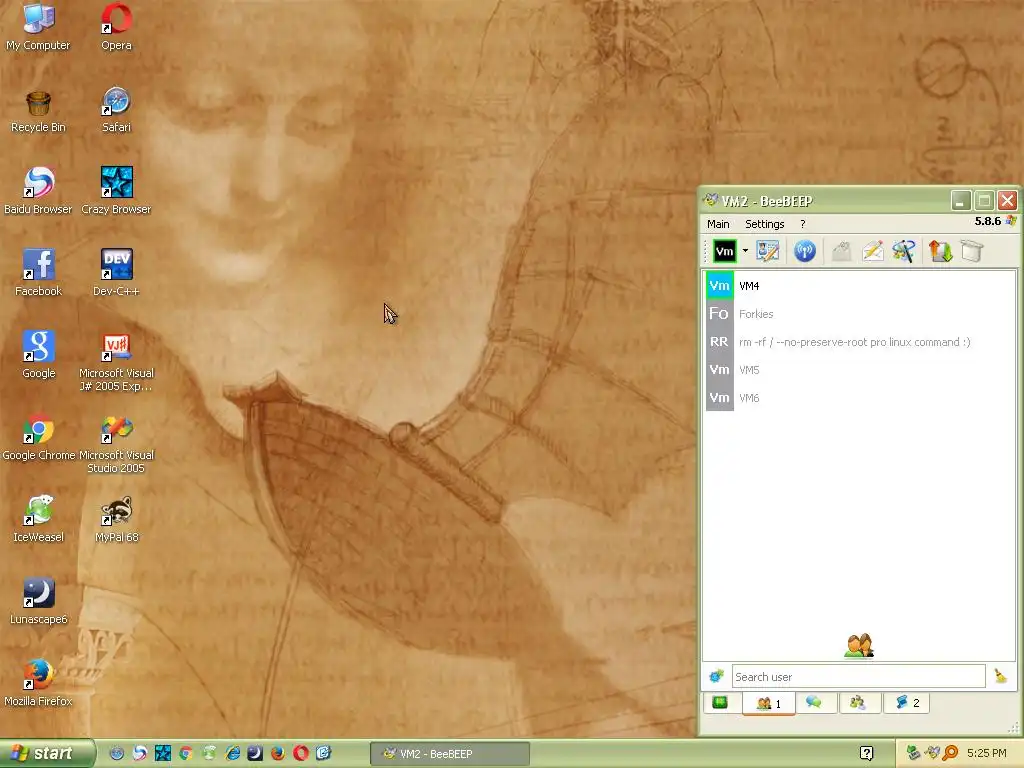Image resolution: width=1024 pixels, height=768 pixels.
Task: Select the Dev-C++ desktop shortcut
Action: point(116,273)
